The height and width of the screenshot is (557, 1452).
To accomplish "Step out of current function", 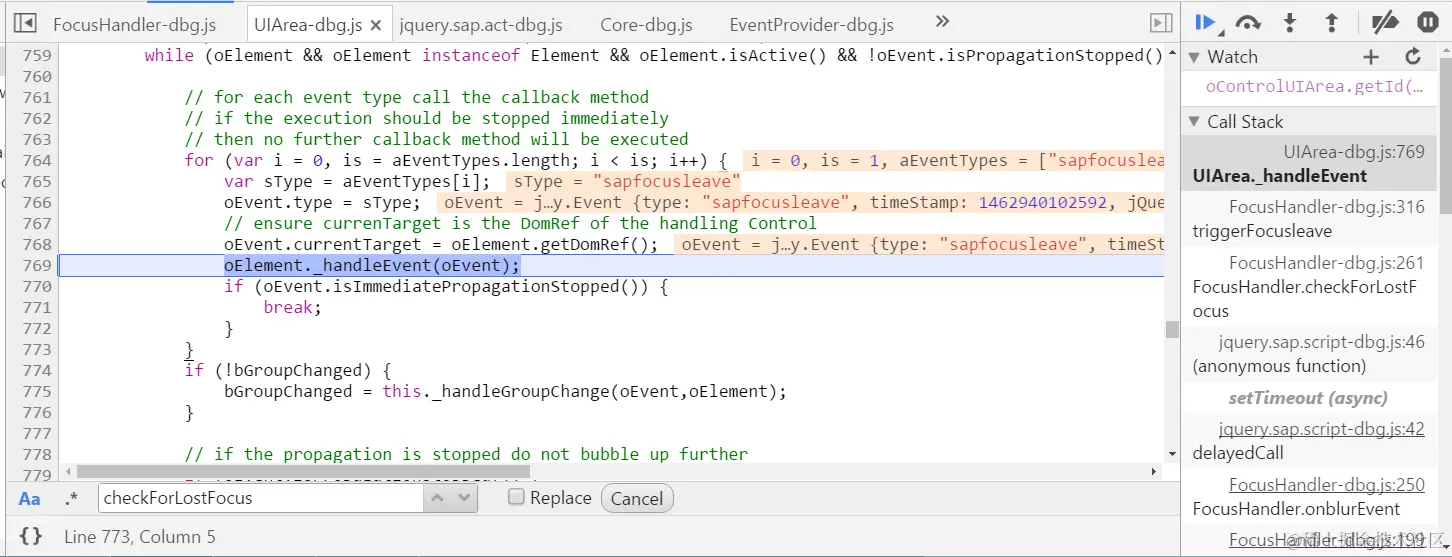I will pos(1331,22).
